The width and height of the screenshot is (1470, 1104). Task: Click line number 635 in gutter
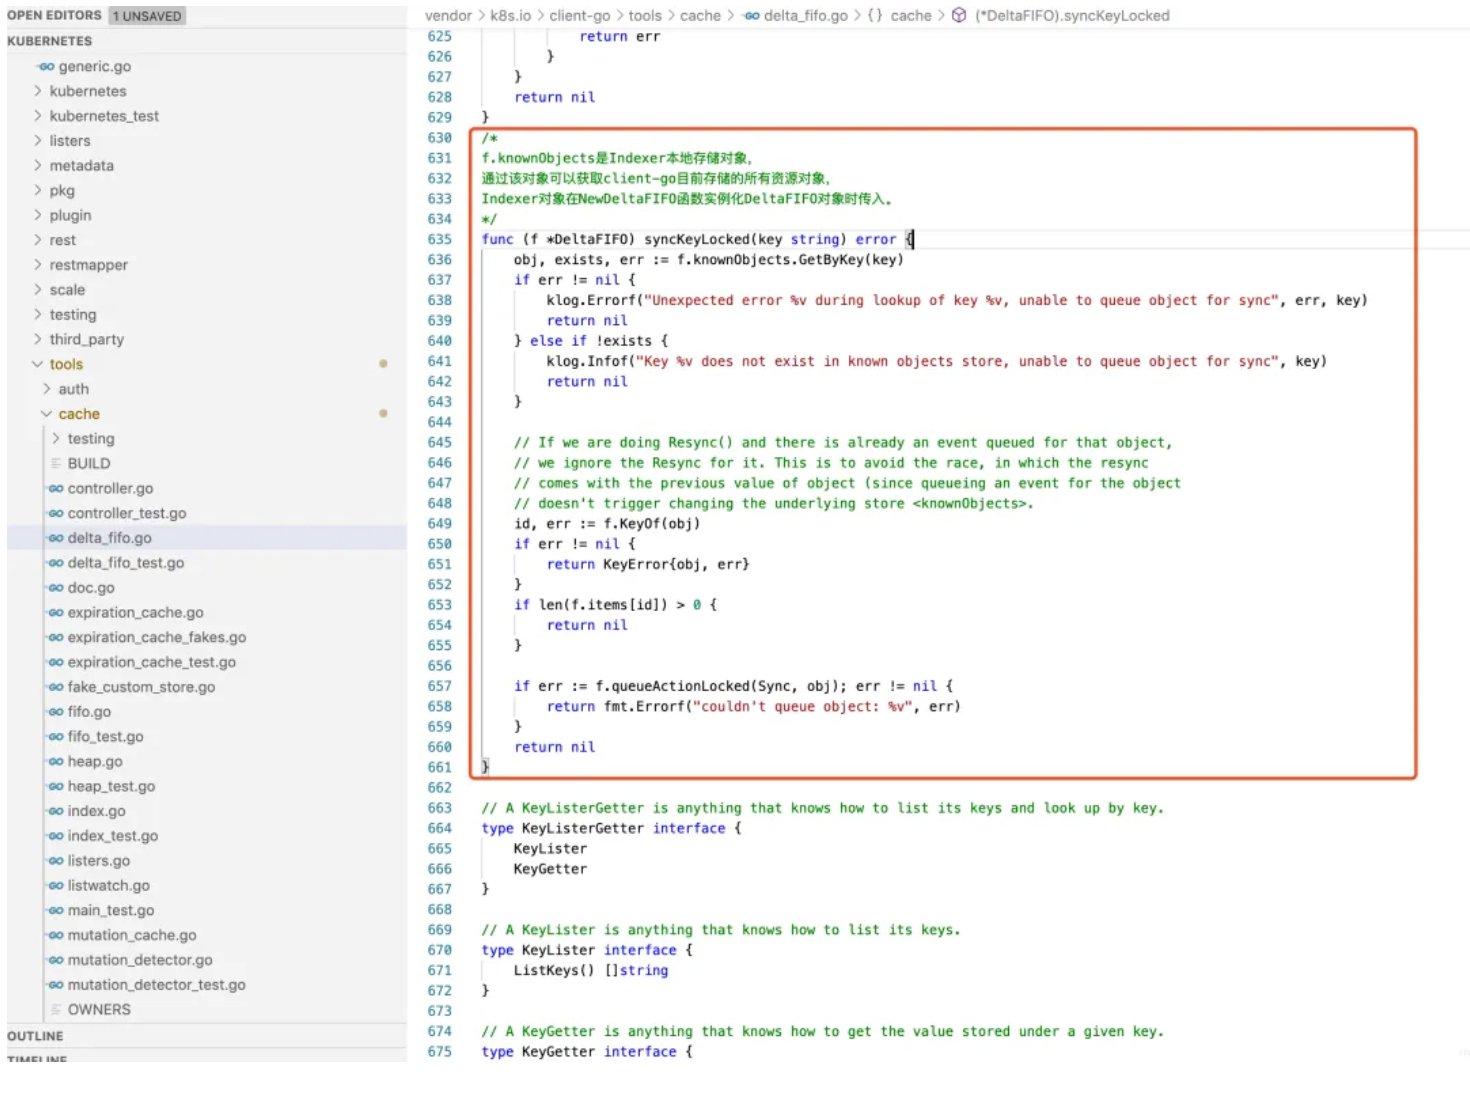[439, 240]
